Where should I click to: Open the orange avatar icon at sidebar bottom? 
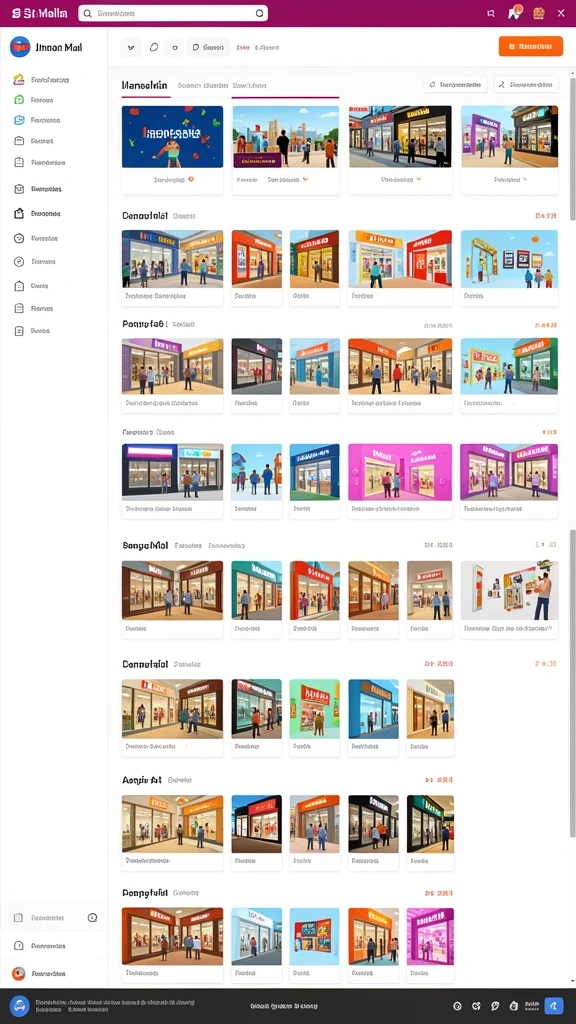[x=19, y=973]
